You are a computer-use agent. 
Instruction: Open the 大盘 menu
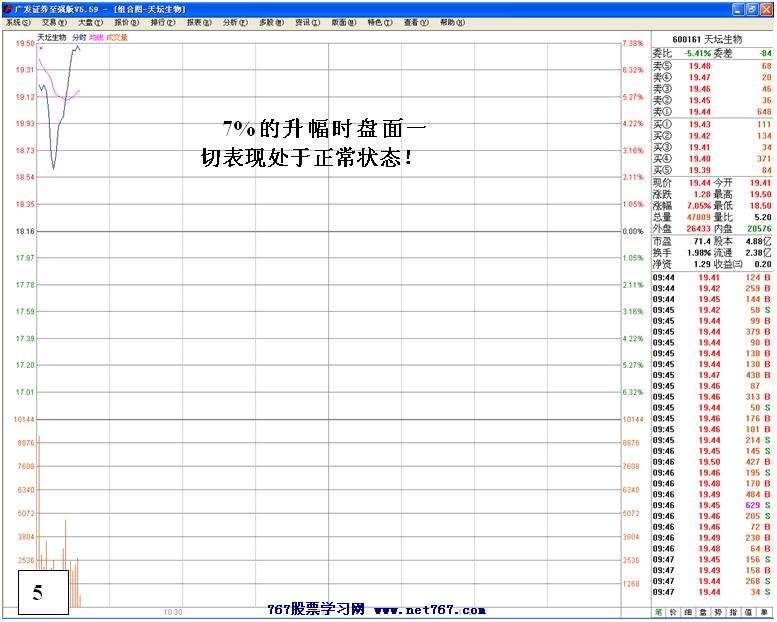click(x=91, y=22)
